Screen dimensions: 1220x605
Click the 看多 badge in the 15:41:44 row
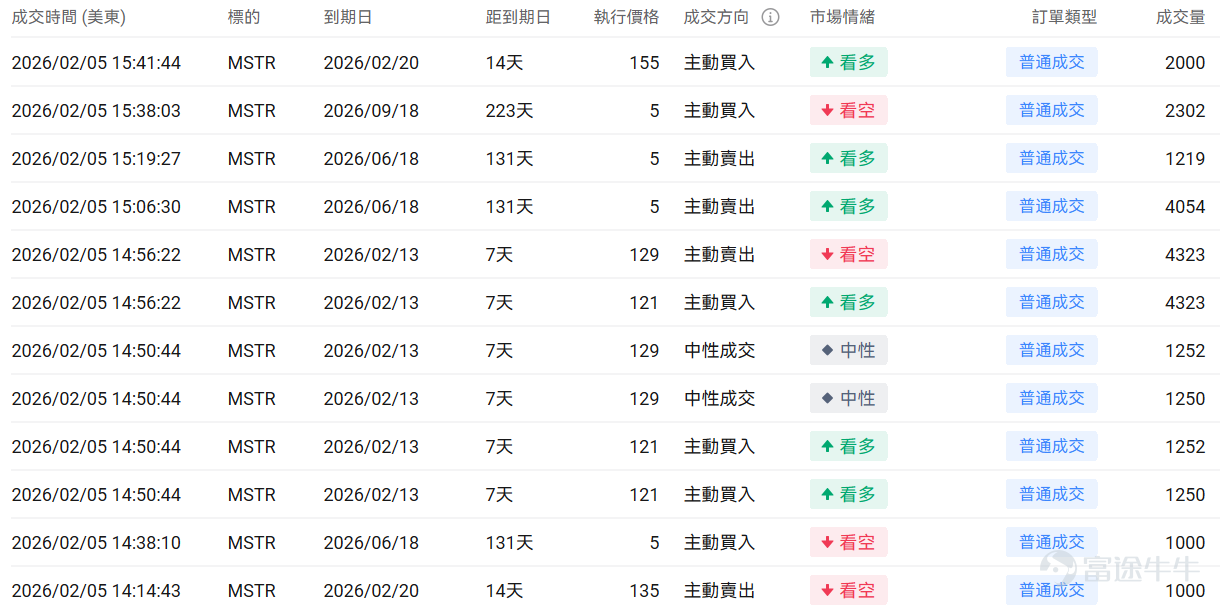point(848,63)
